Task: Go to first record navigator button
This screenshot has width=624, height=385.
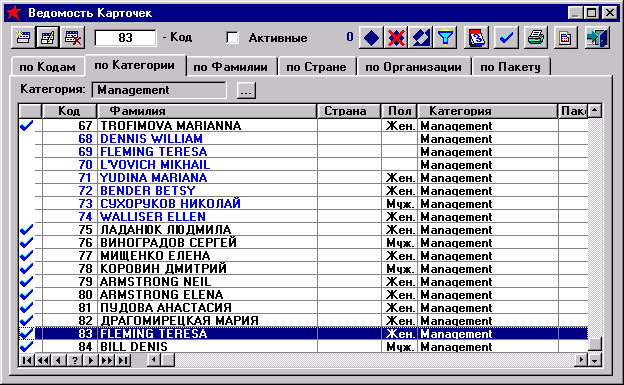Action: pos(27,360)
